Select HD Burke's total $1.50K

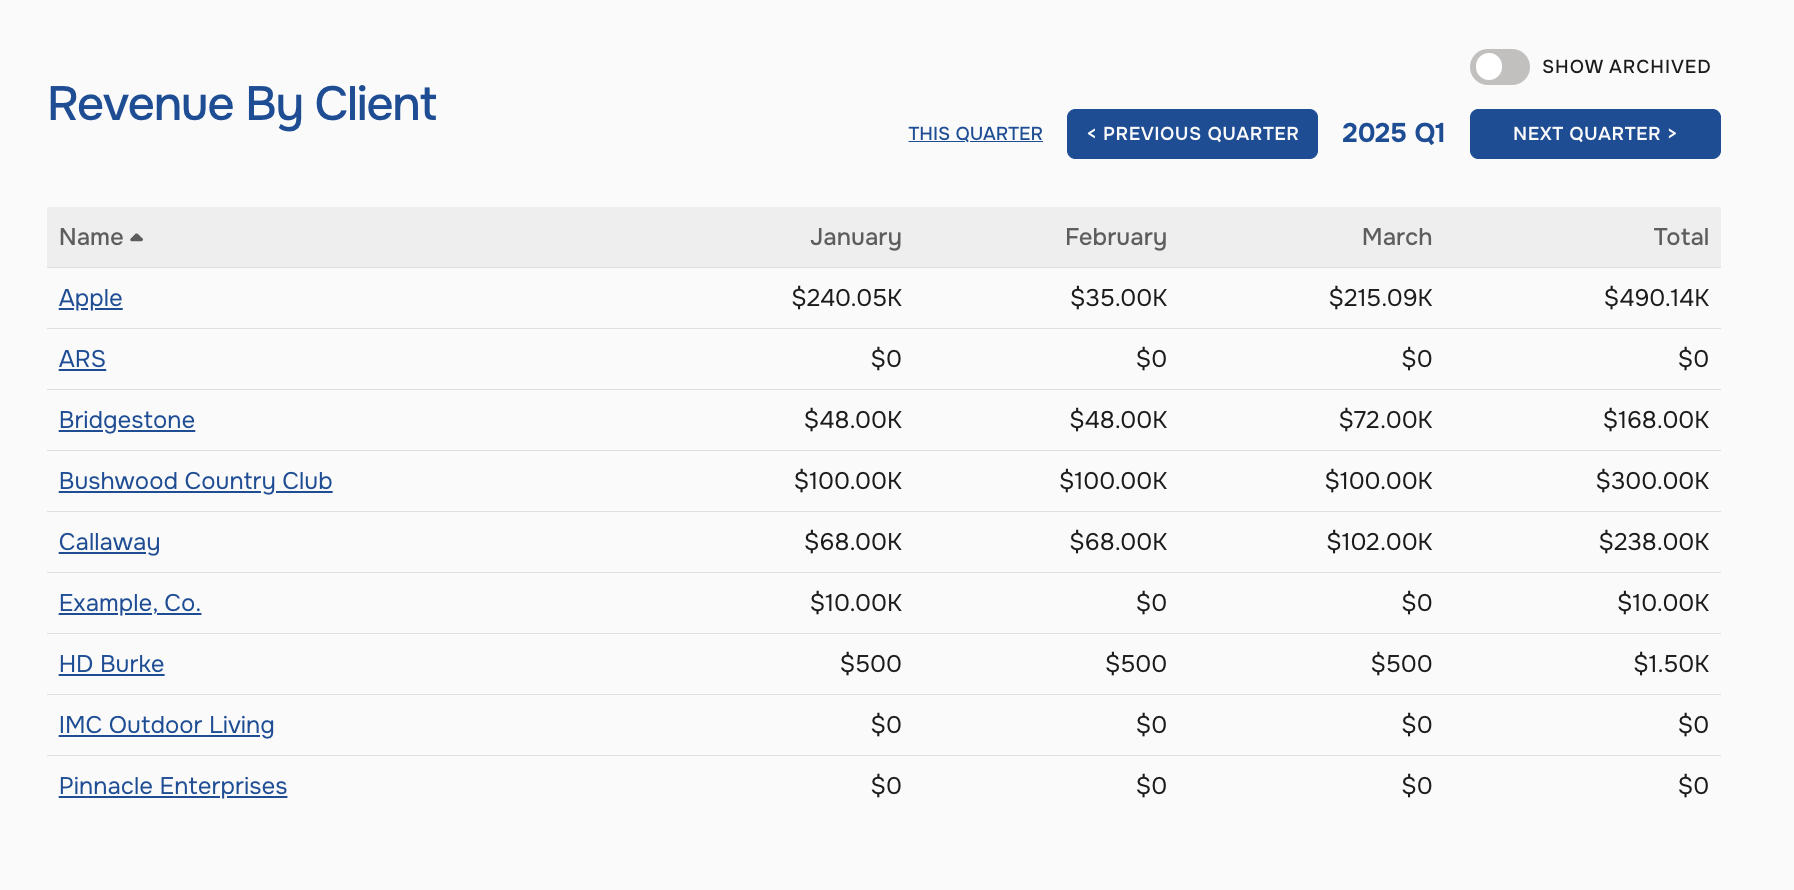pyautogui.click(x=1671, y=664)
